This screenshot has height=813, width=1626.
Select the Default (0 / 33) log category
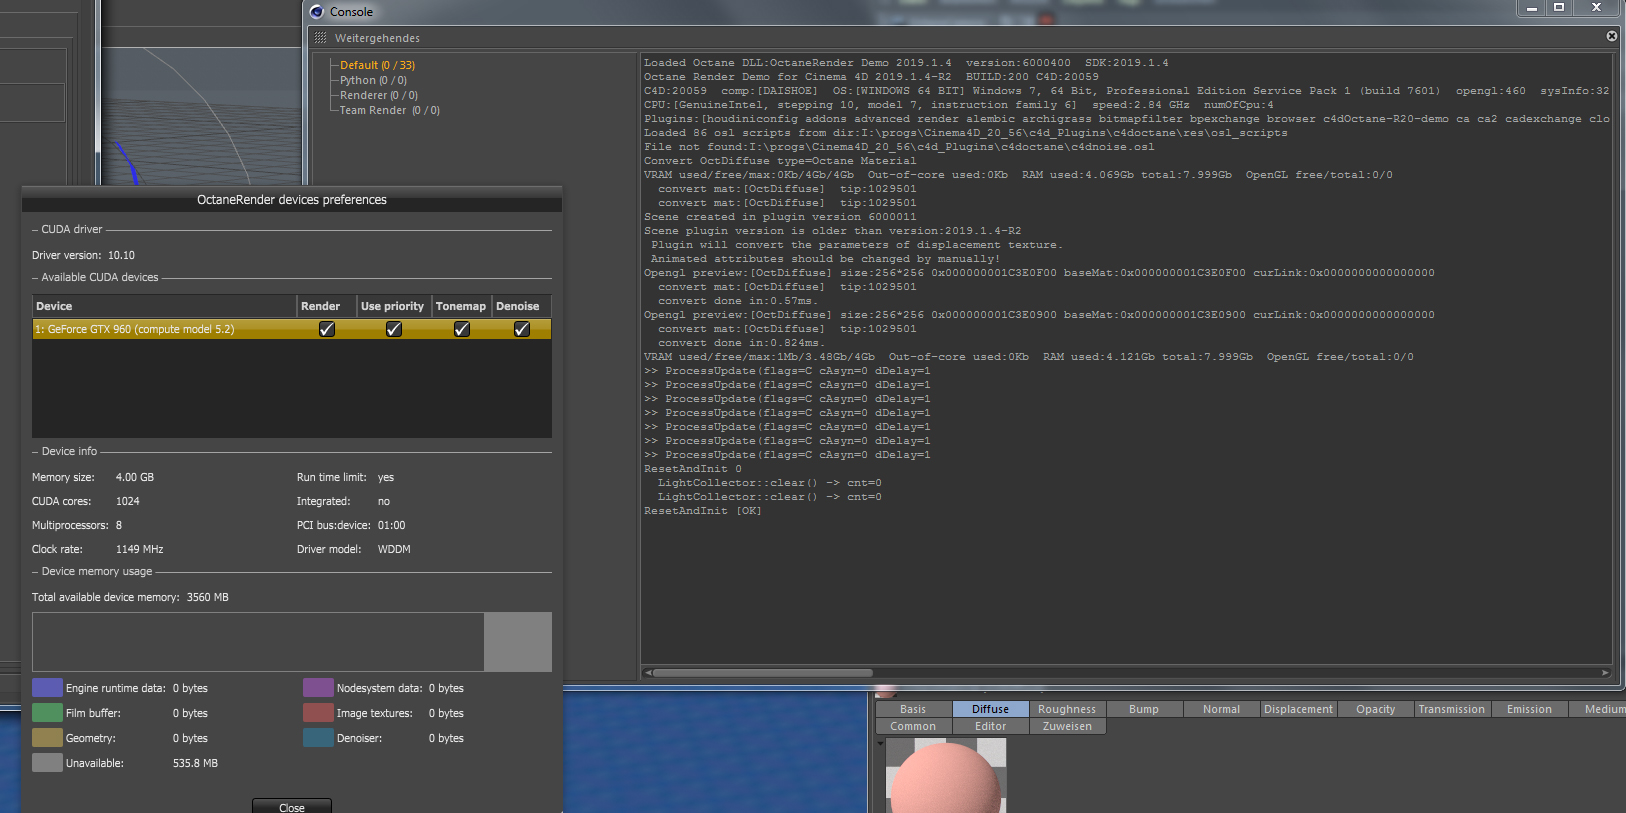click(377, 65)
